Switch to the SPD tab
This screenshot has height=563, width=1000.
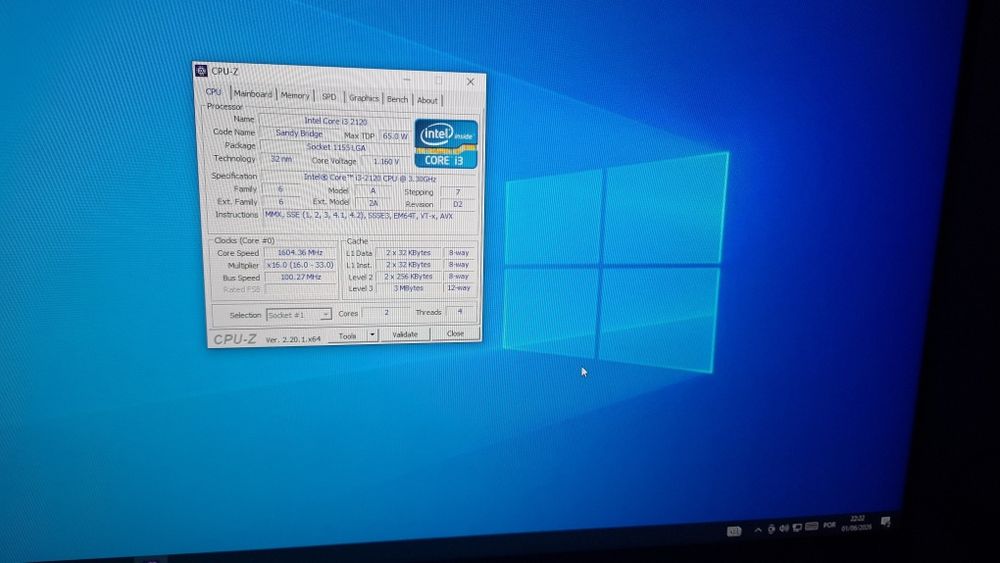coord(329,97)
